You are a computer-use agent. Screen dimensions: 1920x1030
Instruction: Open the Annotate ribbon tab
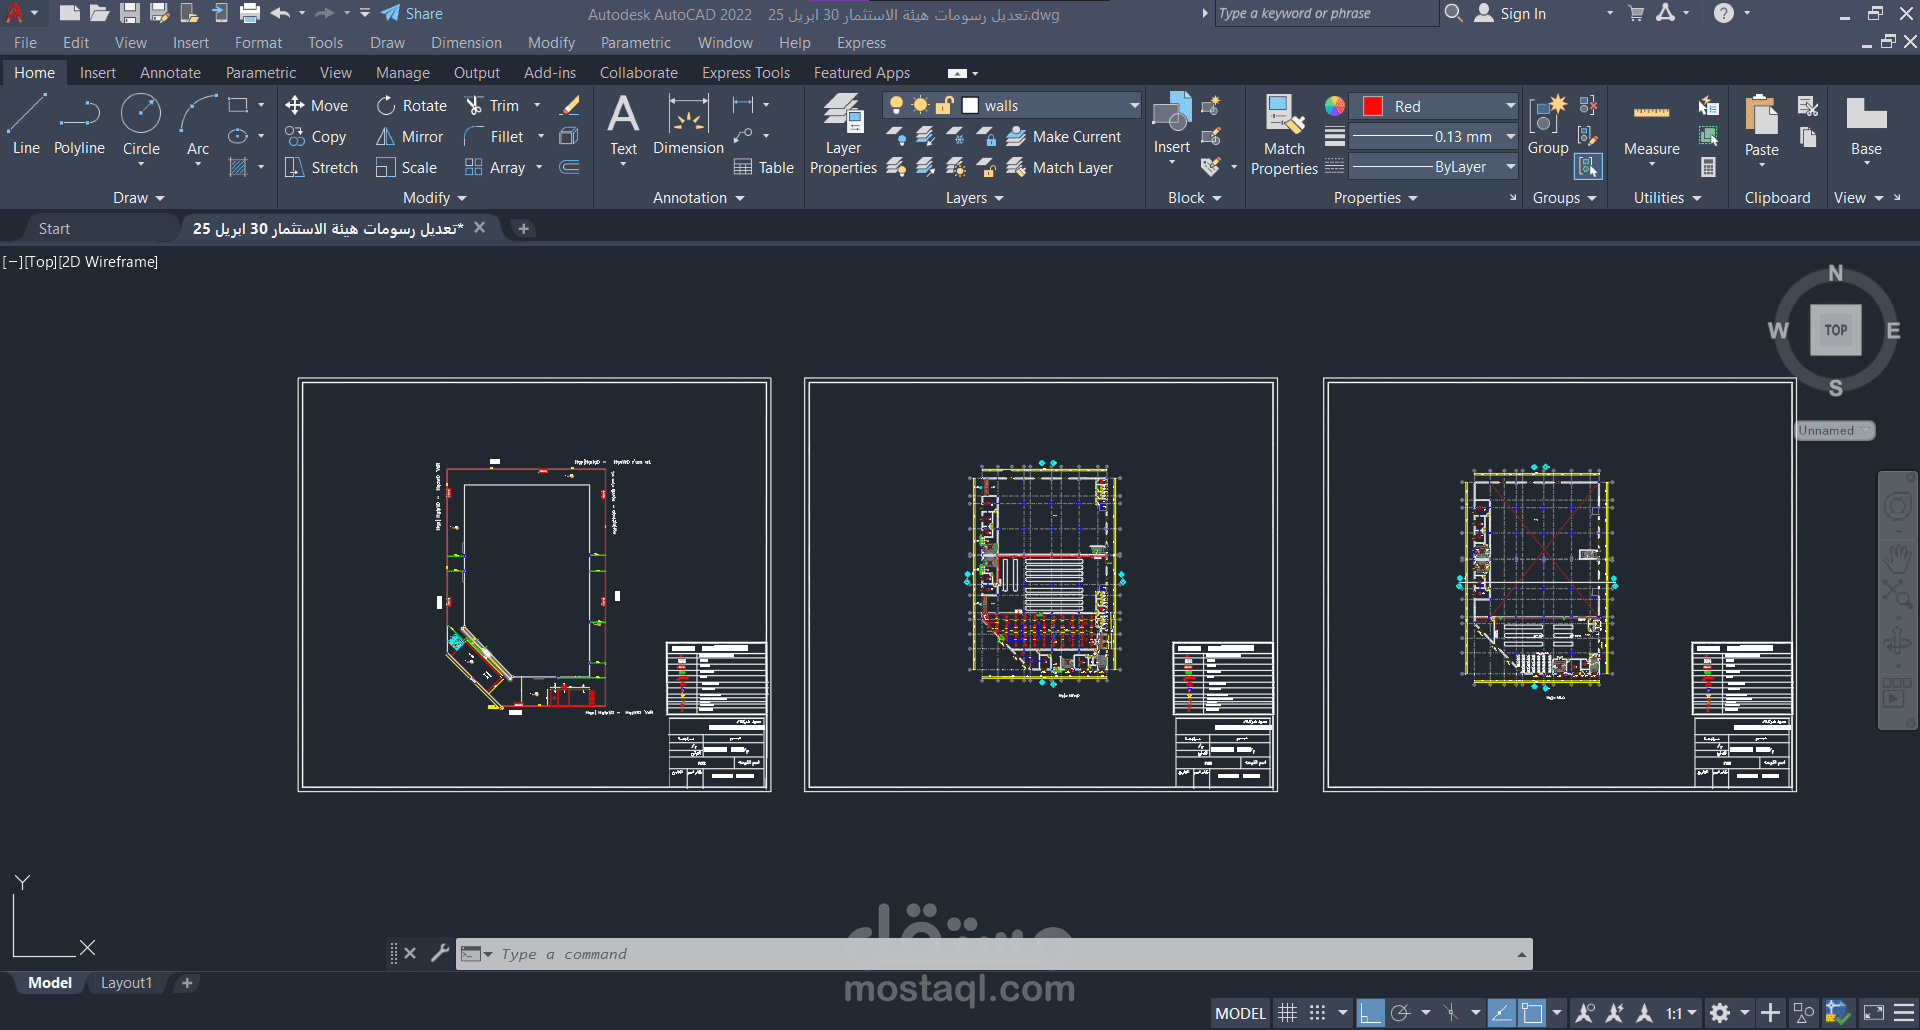tap(170, 73)
